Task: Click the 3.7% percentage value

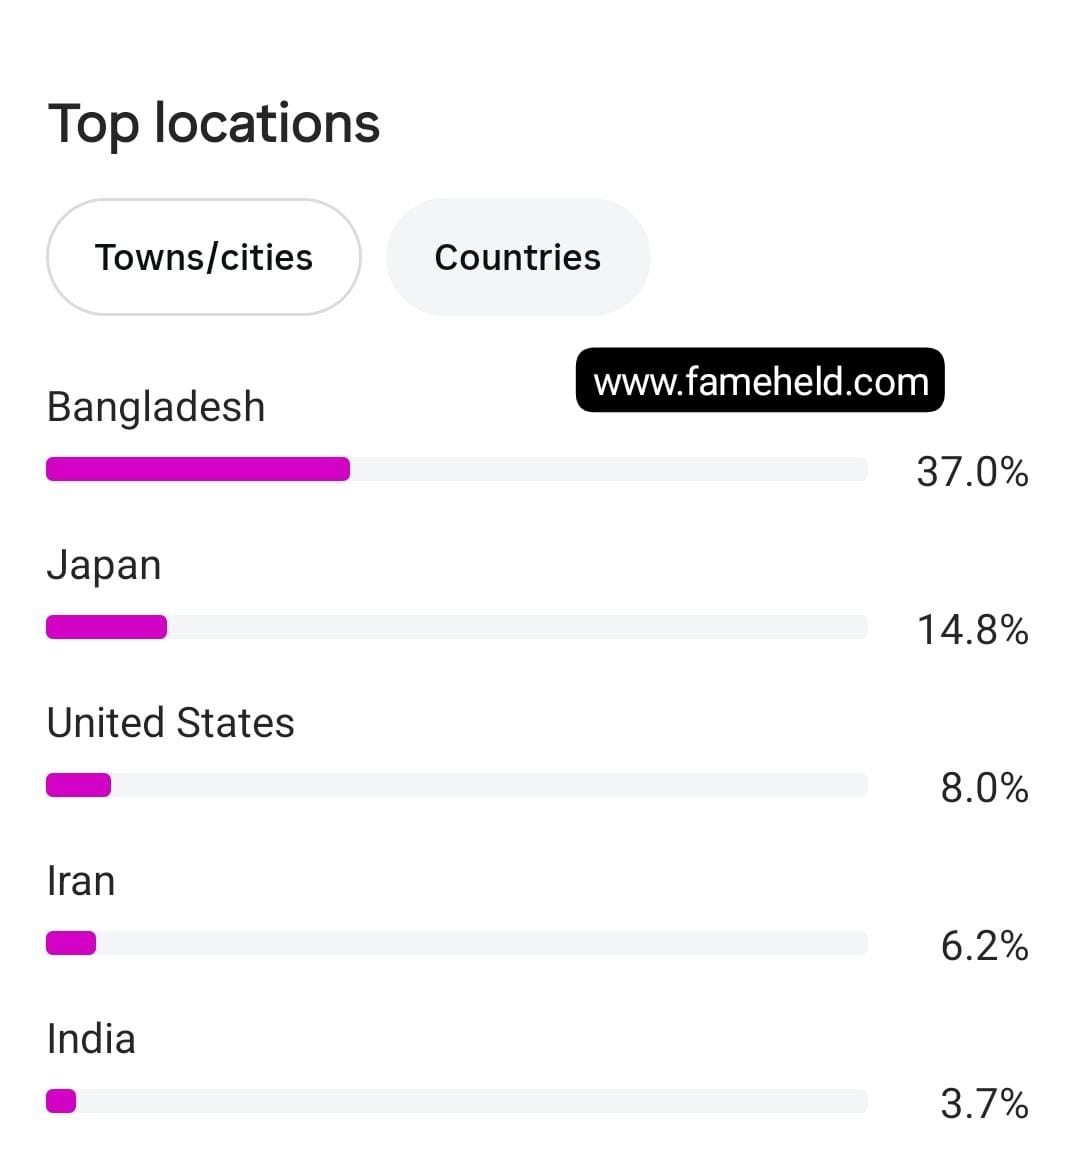Action: (985, 1104)
